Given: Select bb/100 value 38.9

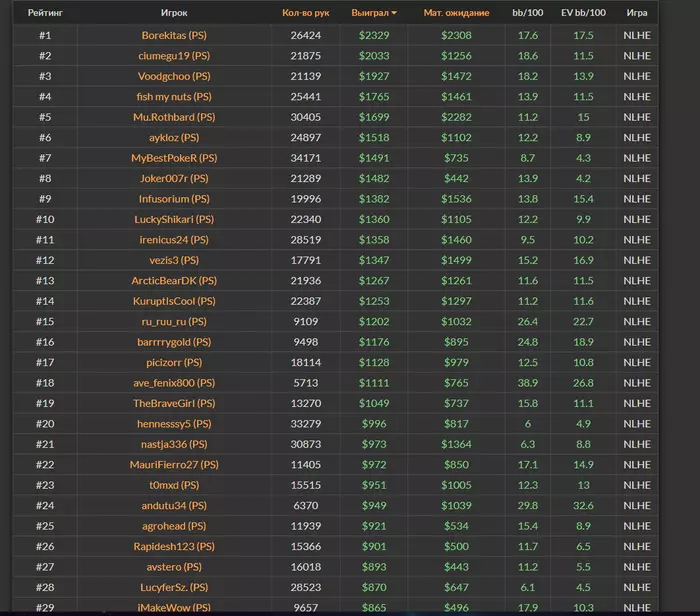Looking at the screenshot, I should (x=528, y=383).
